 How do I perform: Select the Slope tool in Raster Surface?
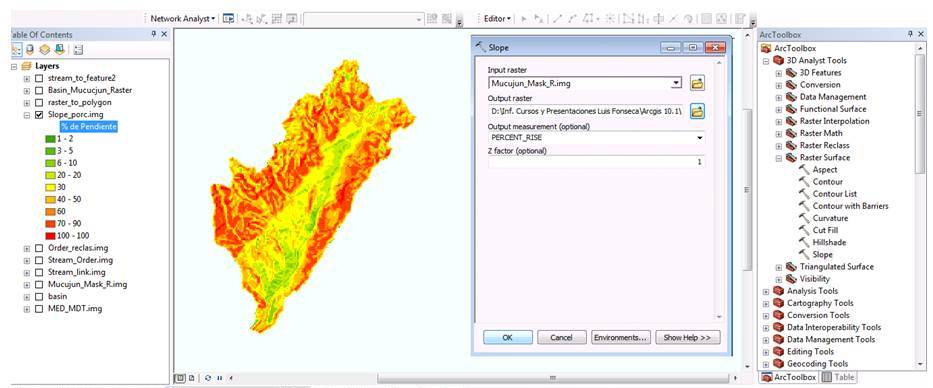822,254
